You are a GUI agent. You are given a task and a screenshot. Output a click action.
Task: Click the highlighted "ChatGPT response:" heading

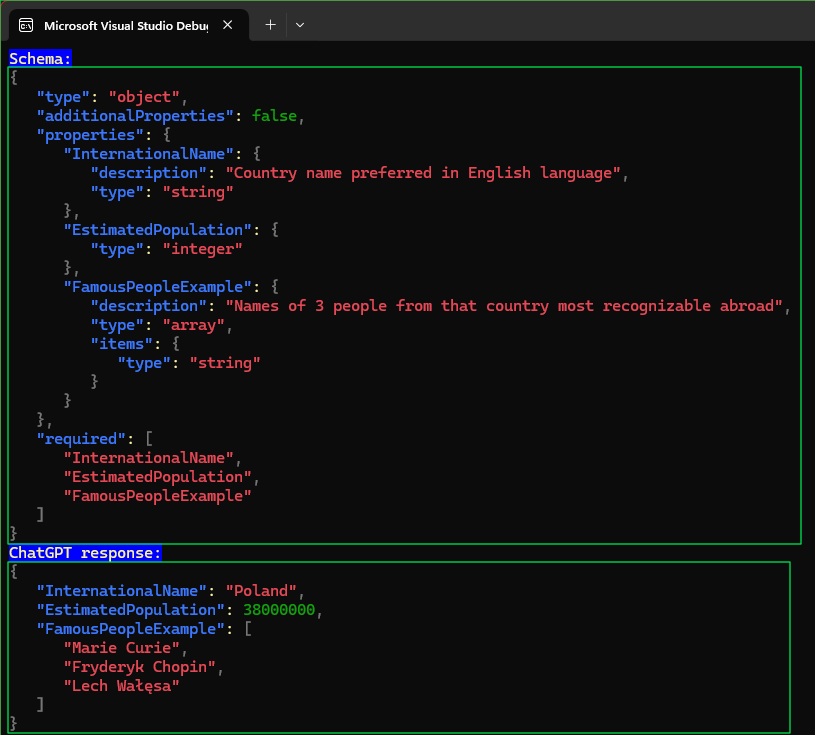[85, 553]
